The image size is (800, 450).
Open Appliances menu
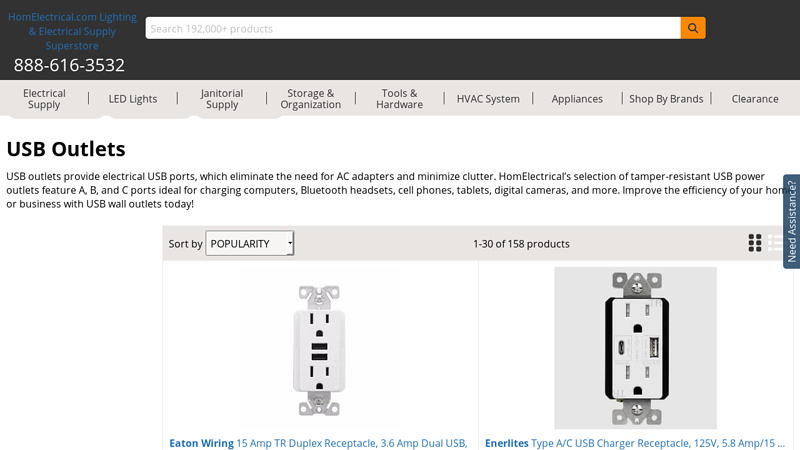577,99
